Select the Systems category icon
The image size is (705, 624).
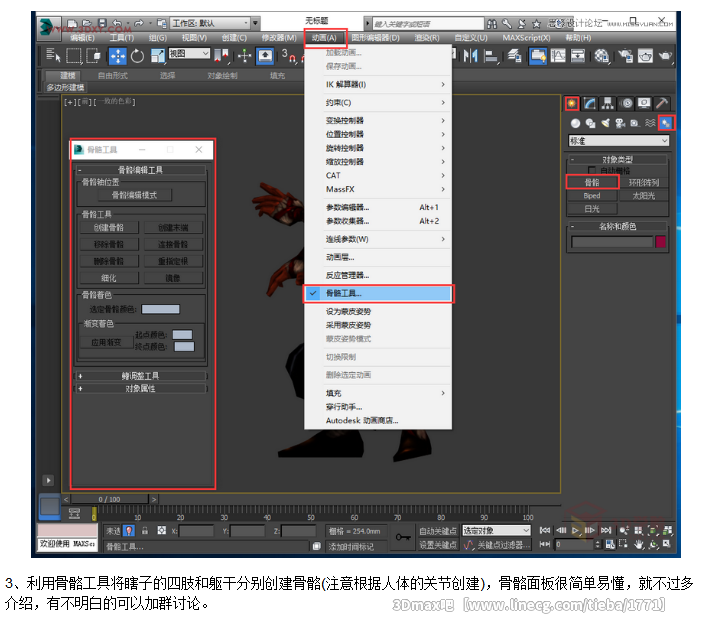pyautogui.click(x=667, y=123)
